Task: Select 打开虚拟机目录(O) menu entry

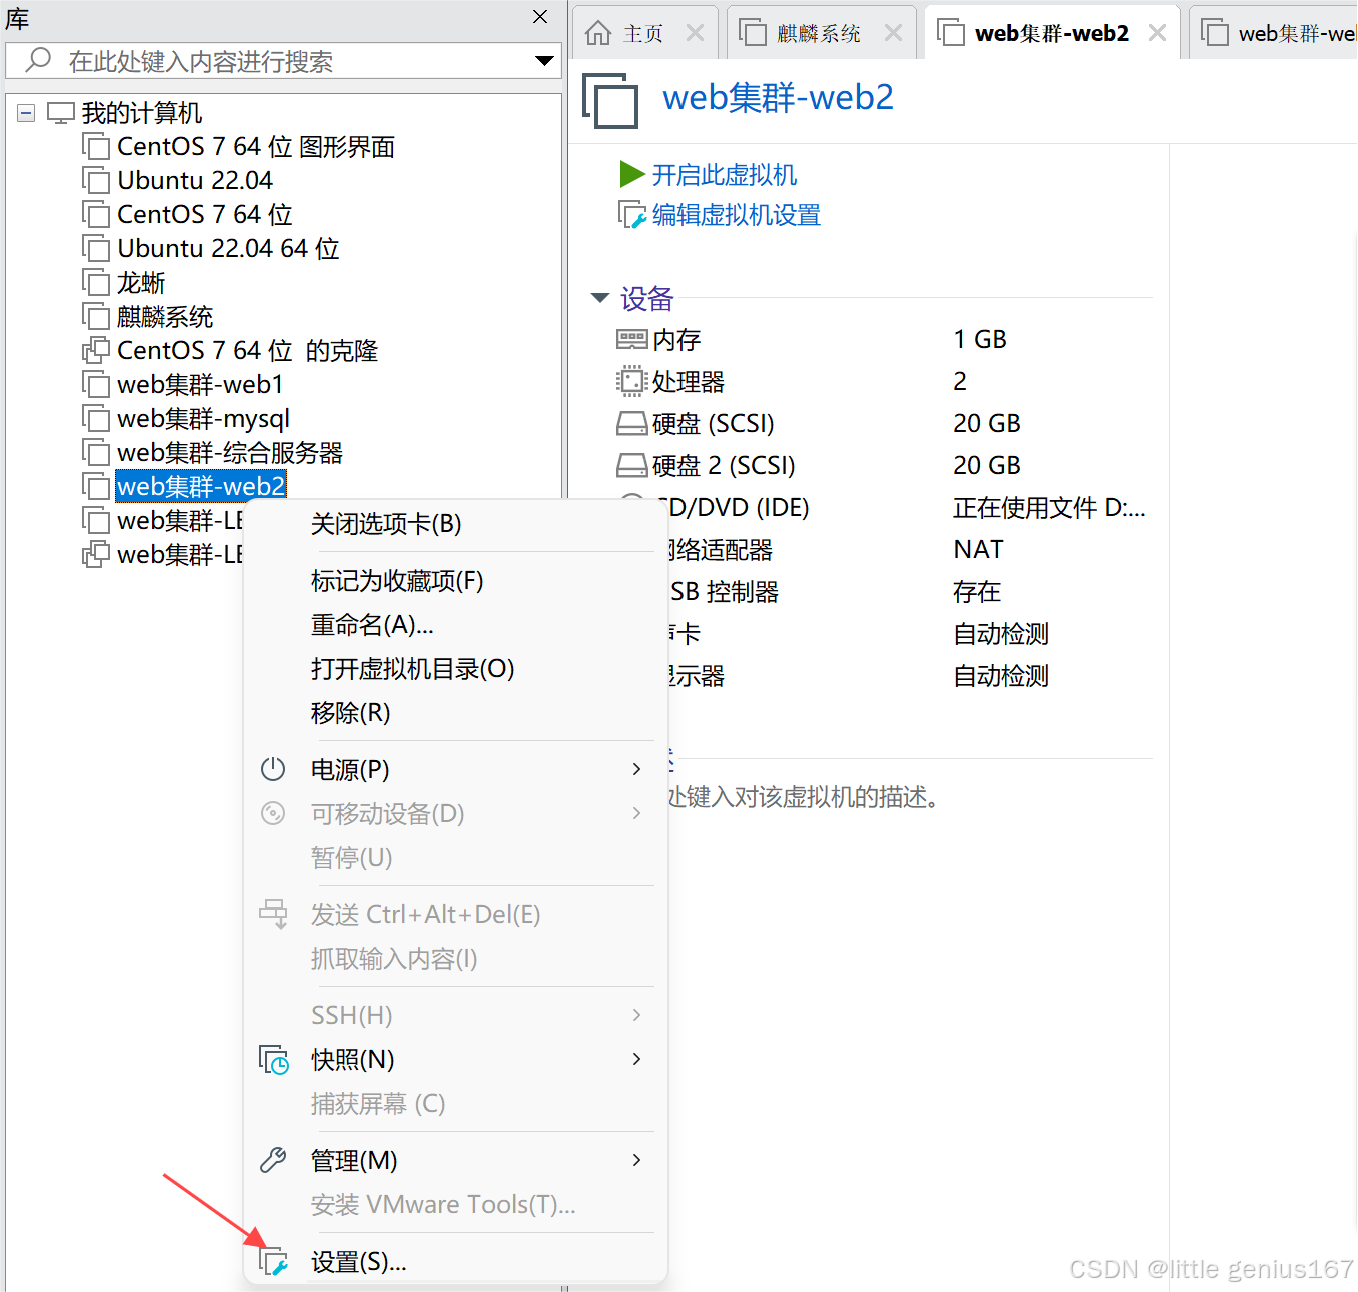Action: coord(455,669)
